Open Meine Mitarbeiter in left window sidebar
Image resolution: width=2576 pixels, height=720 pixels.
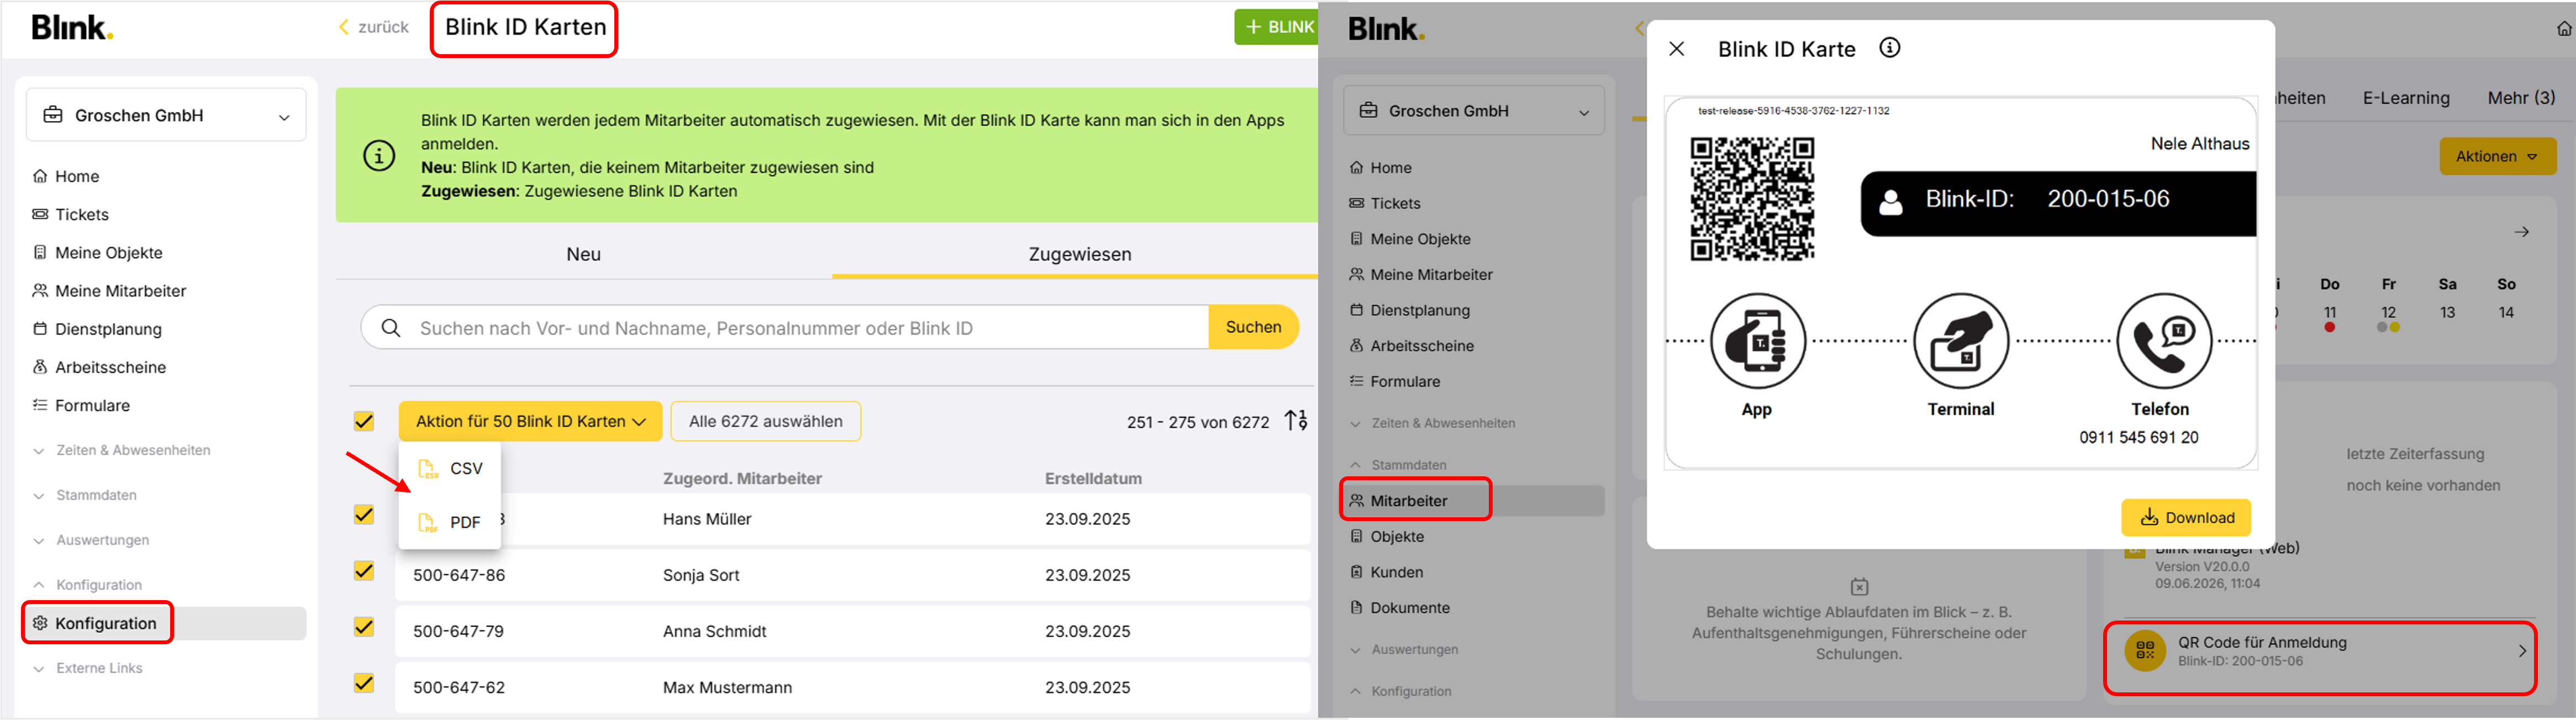point(110,291)
